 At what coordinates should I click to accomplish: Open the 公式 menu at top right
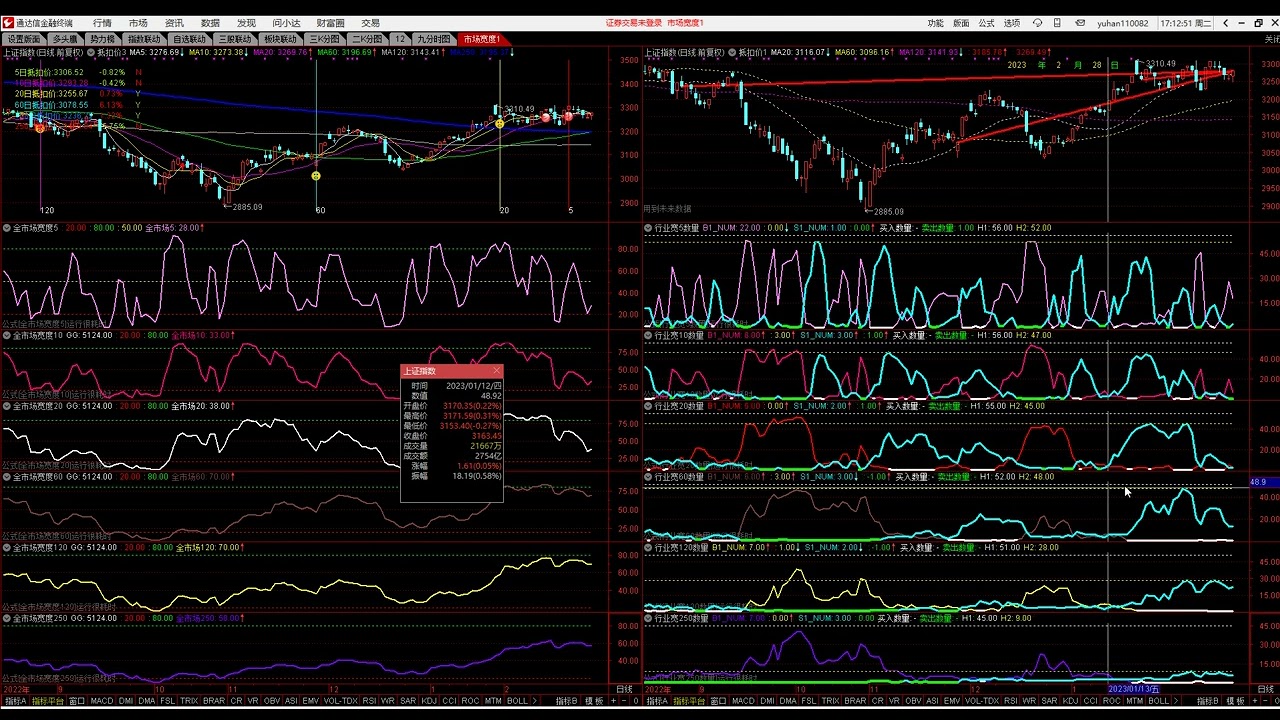(987, 22)
